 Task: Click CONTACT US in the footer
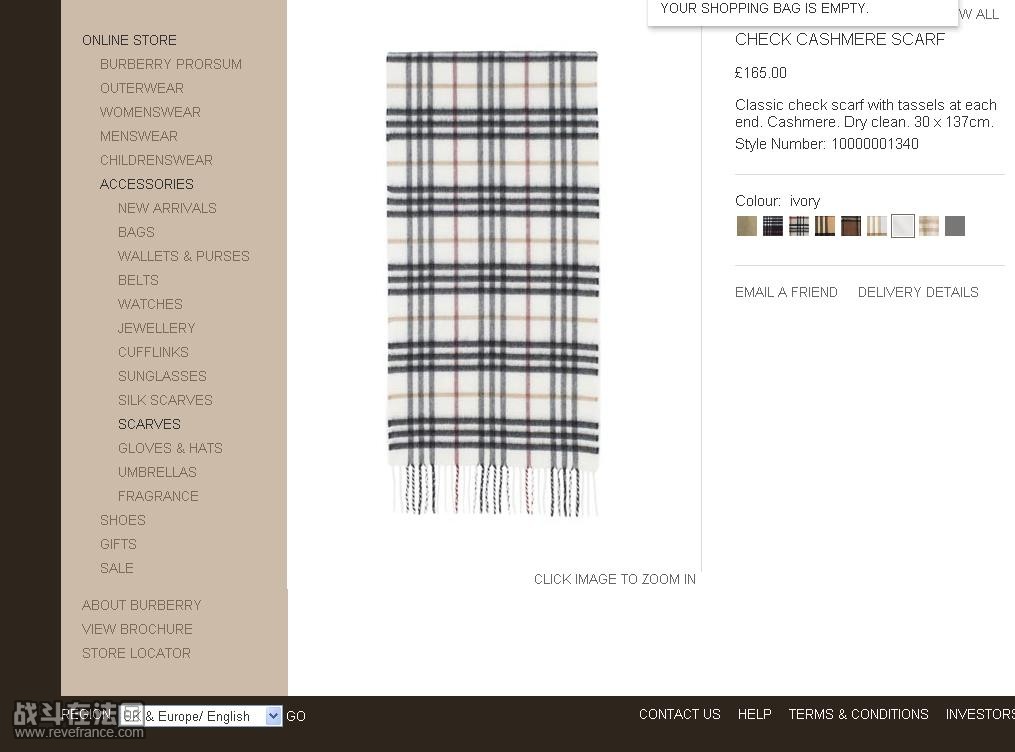(680, 714)
